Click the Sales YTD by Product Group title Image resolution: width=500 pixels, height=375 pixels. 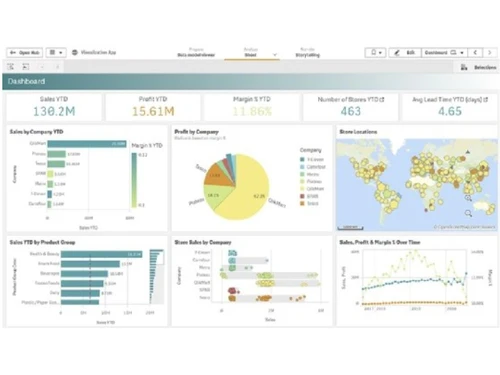click(42, 242)
